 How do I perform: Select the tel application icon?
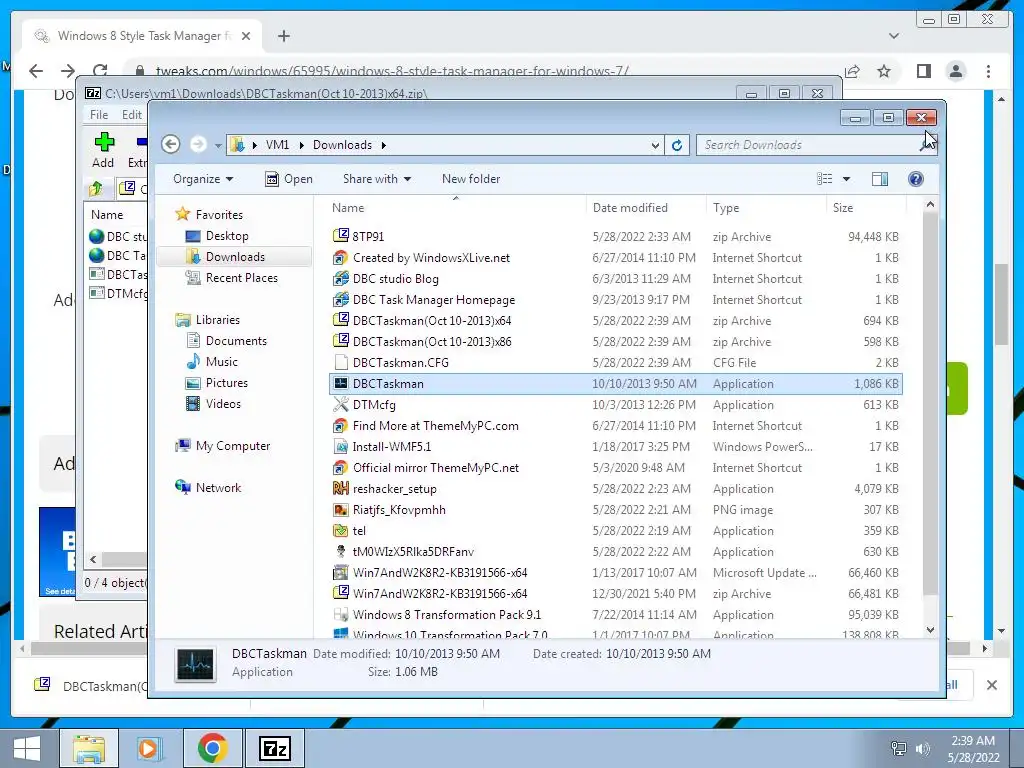340,530
